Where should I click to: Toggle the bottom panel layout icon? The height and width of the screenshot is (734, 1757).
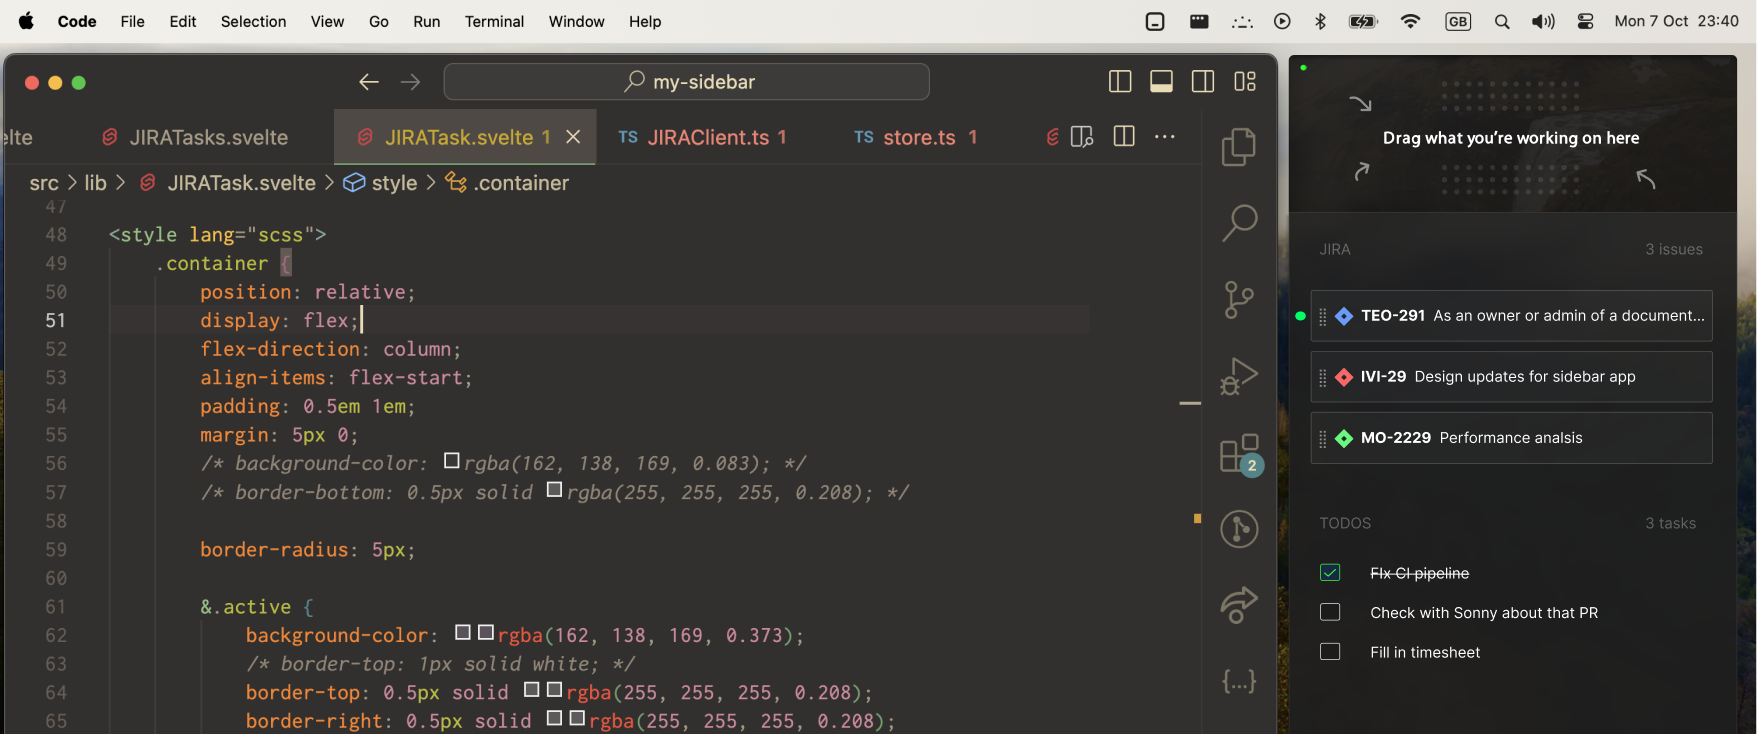click(x=1161, y=82)
